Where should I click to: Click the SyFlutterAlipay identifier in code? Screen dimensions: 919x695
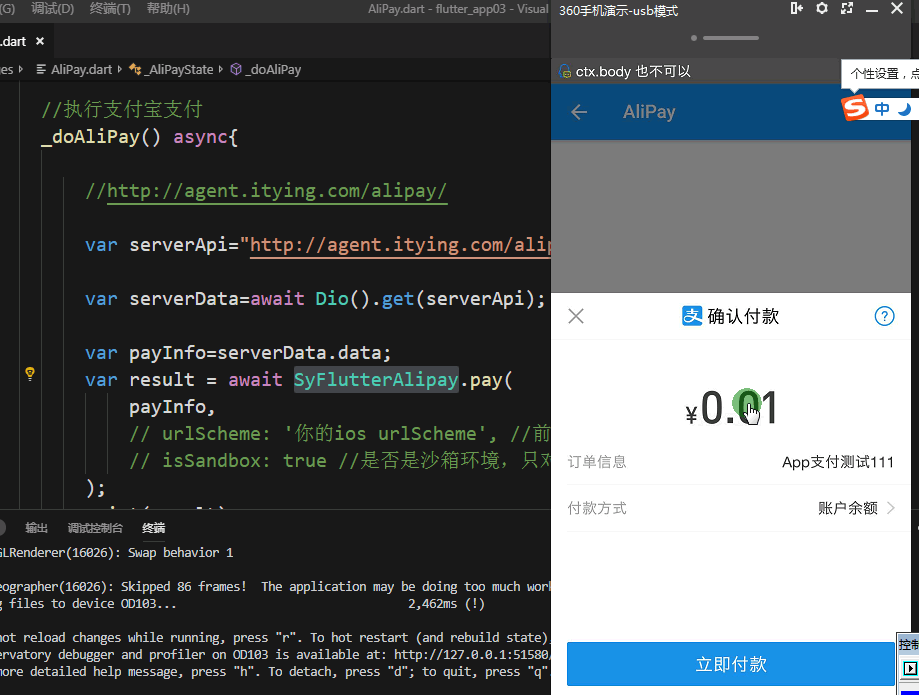(376, 380)
